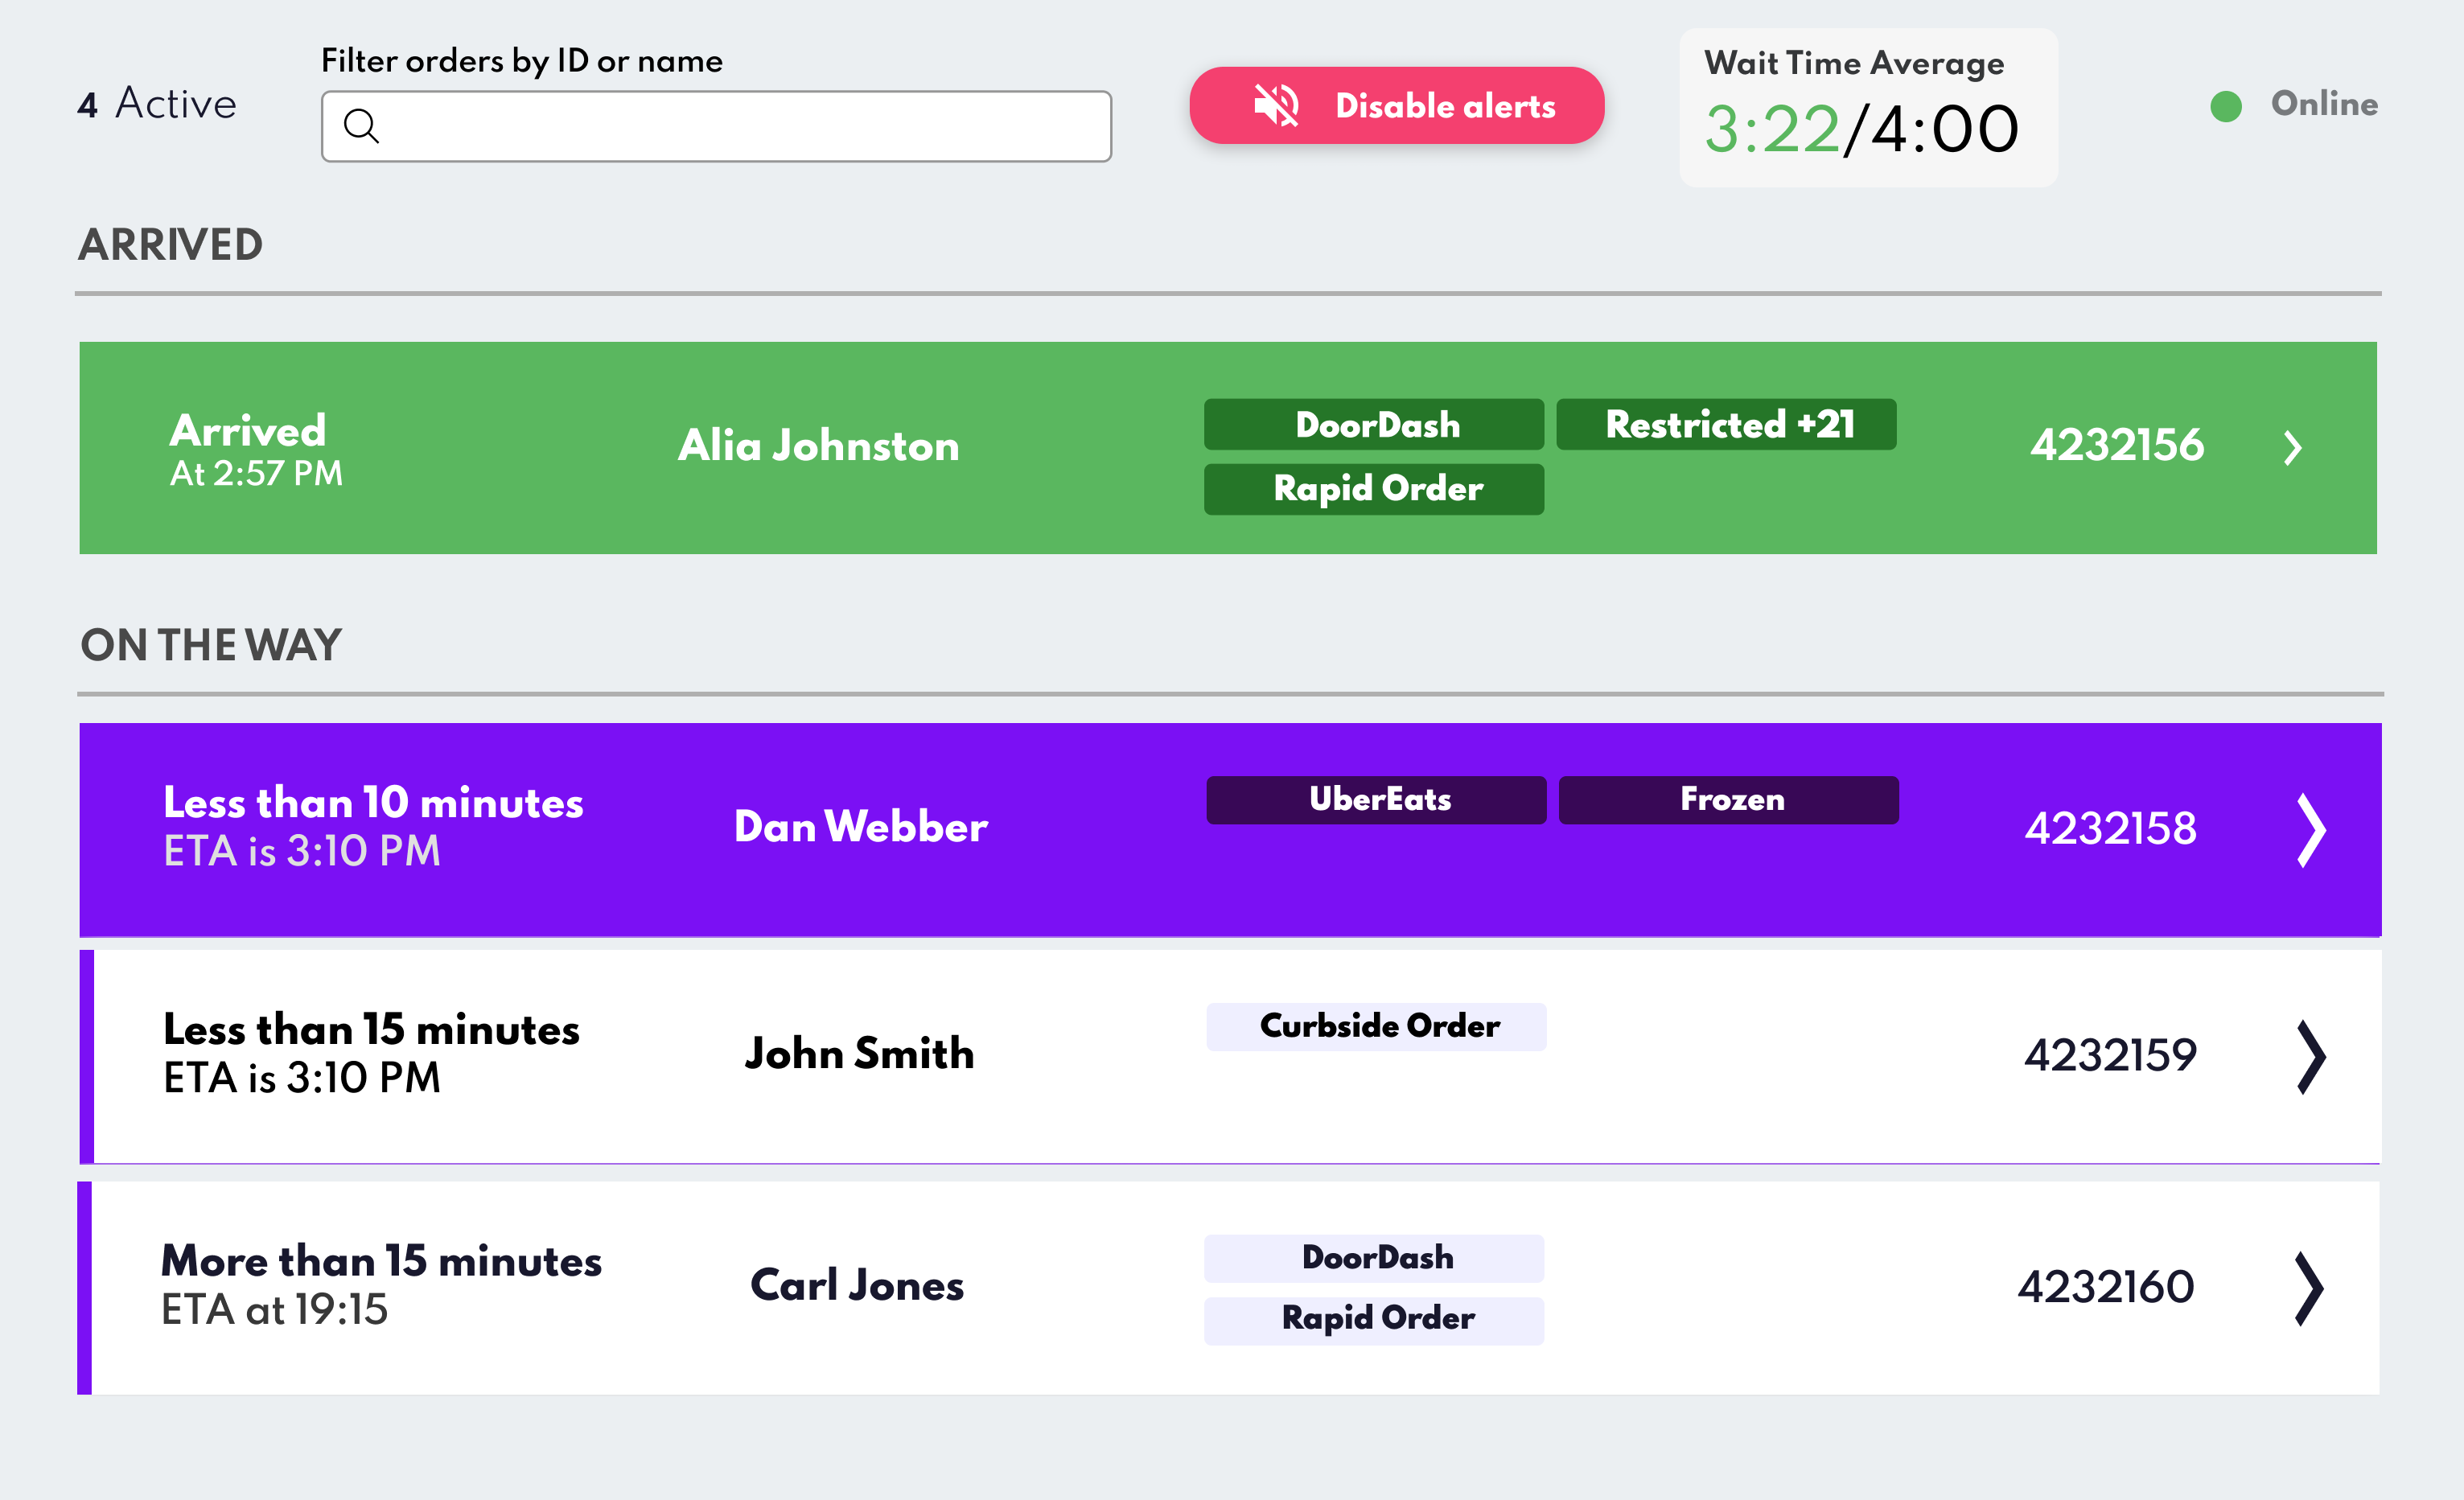
Task: Click the magnifier search icon
Action: (x=361, y=127)
